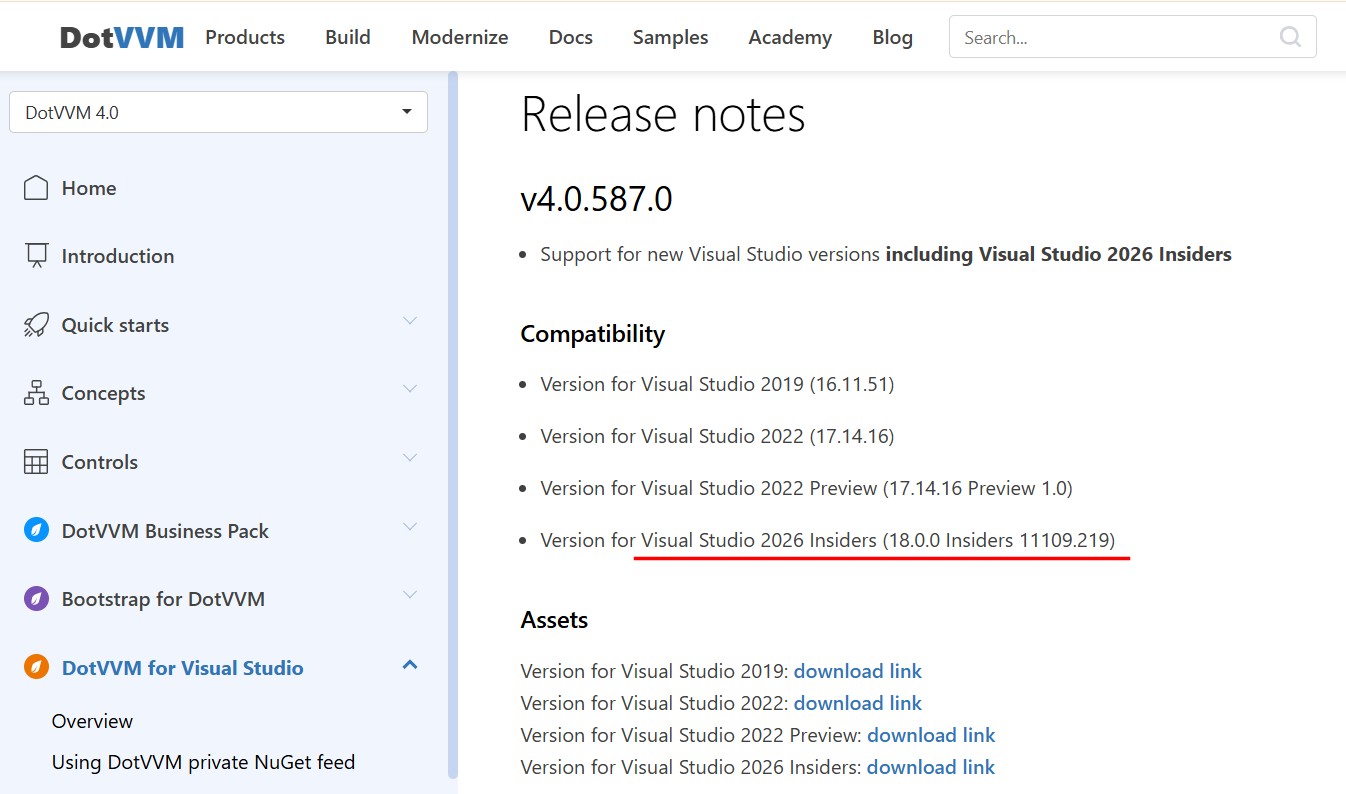Screen dimensions: 1346x794
Task: Click the Concepts hierarchy diagram icon
Action: click(36, 393)
